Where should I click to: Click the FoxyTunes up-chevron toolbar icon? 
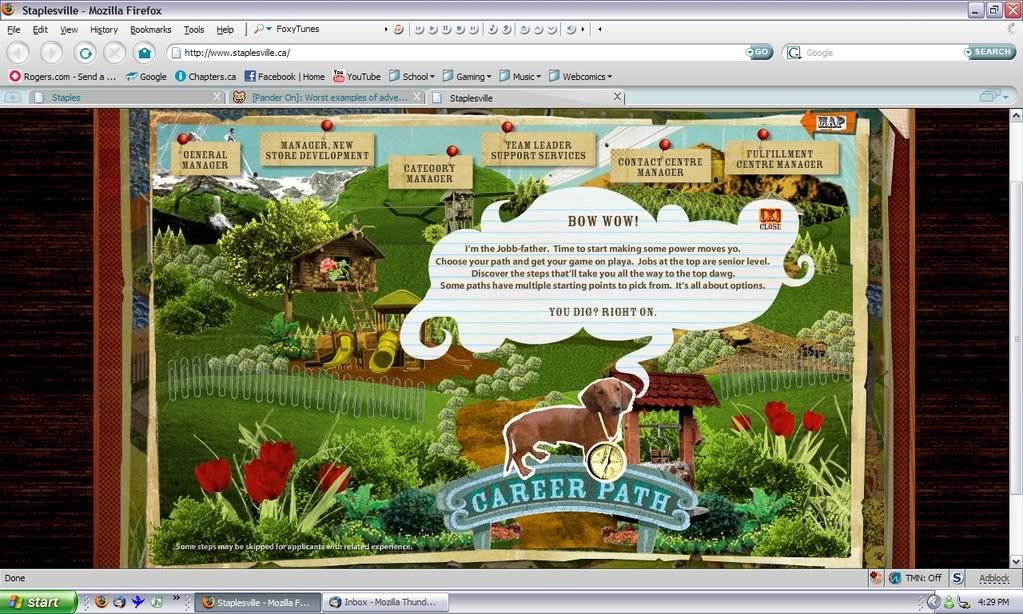click(538, 29)
